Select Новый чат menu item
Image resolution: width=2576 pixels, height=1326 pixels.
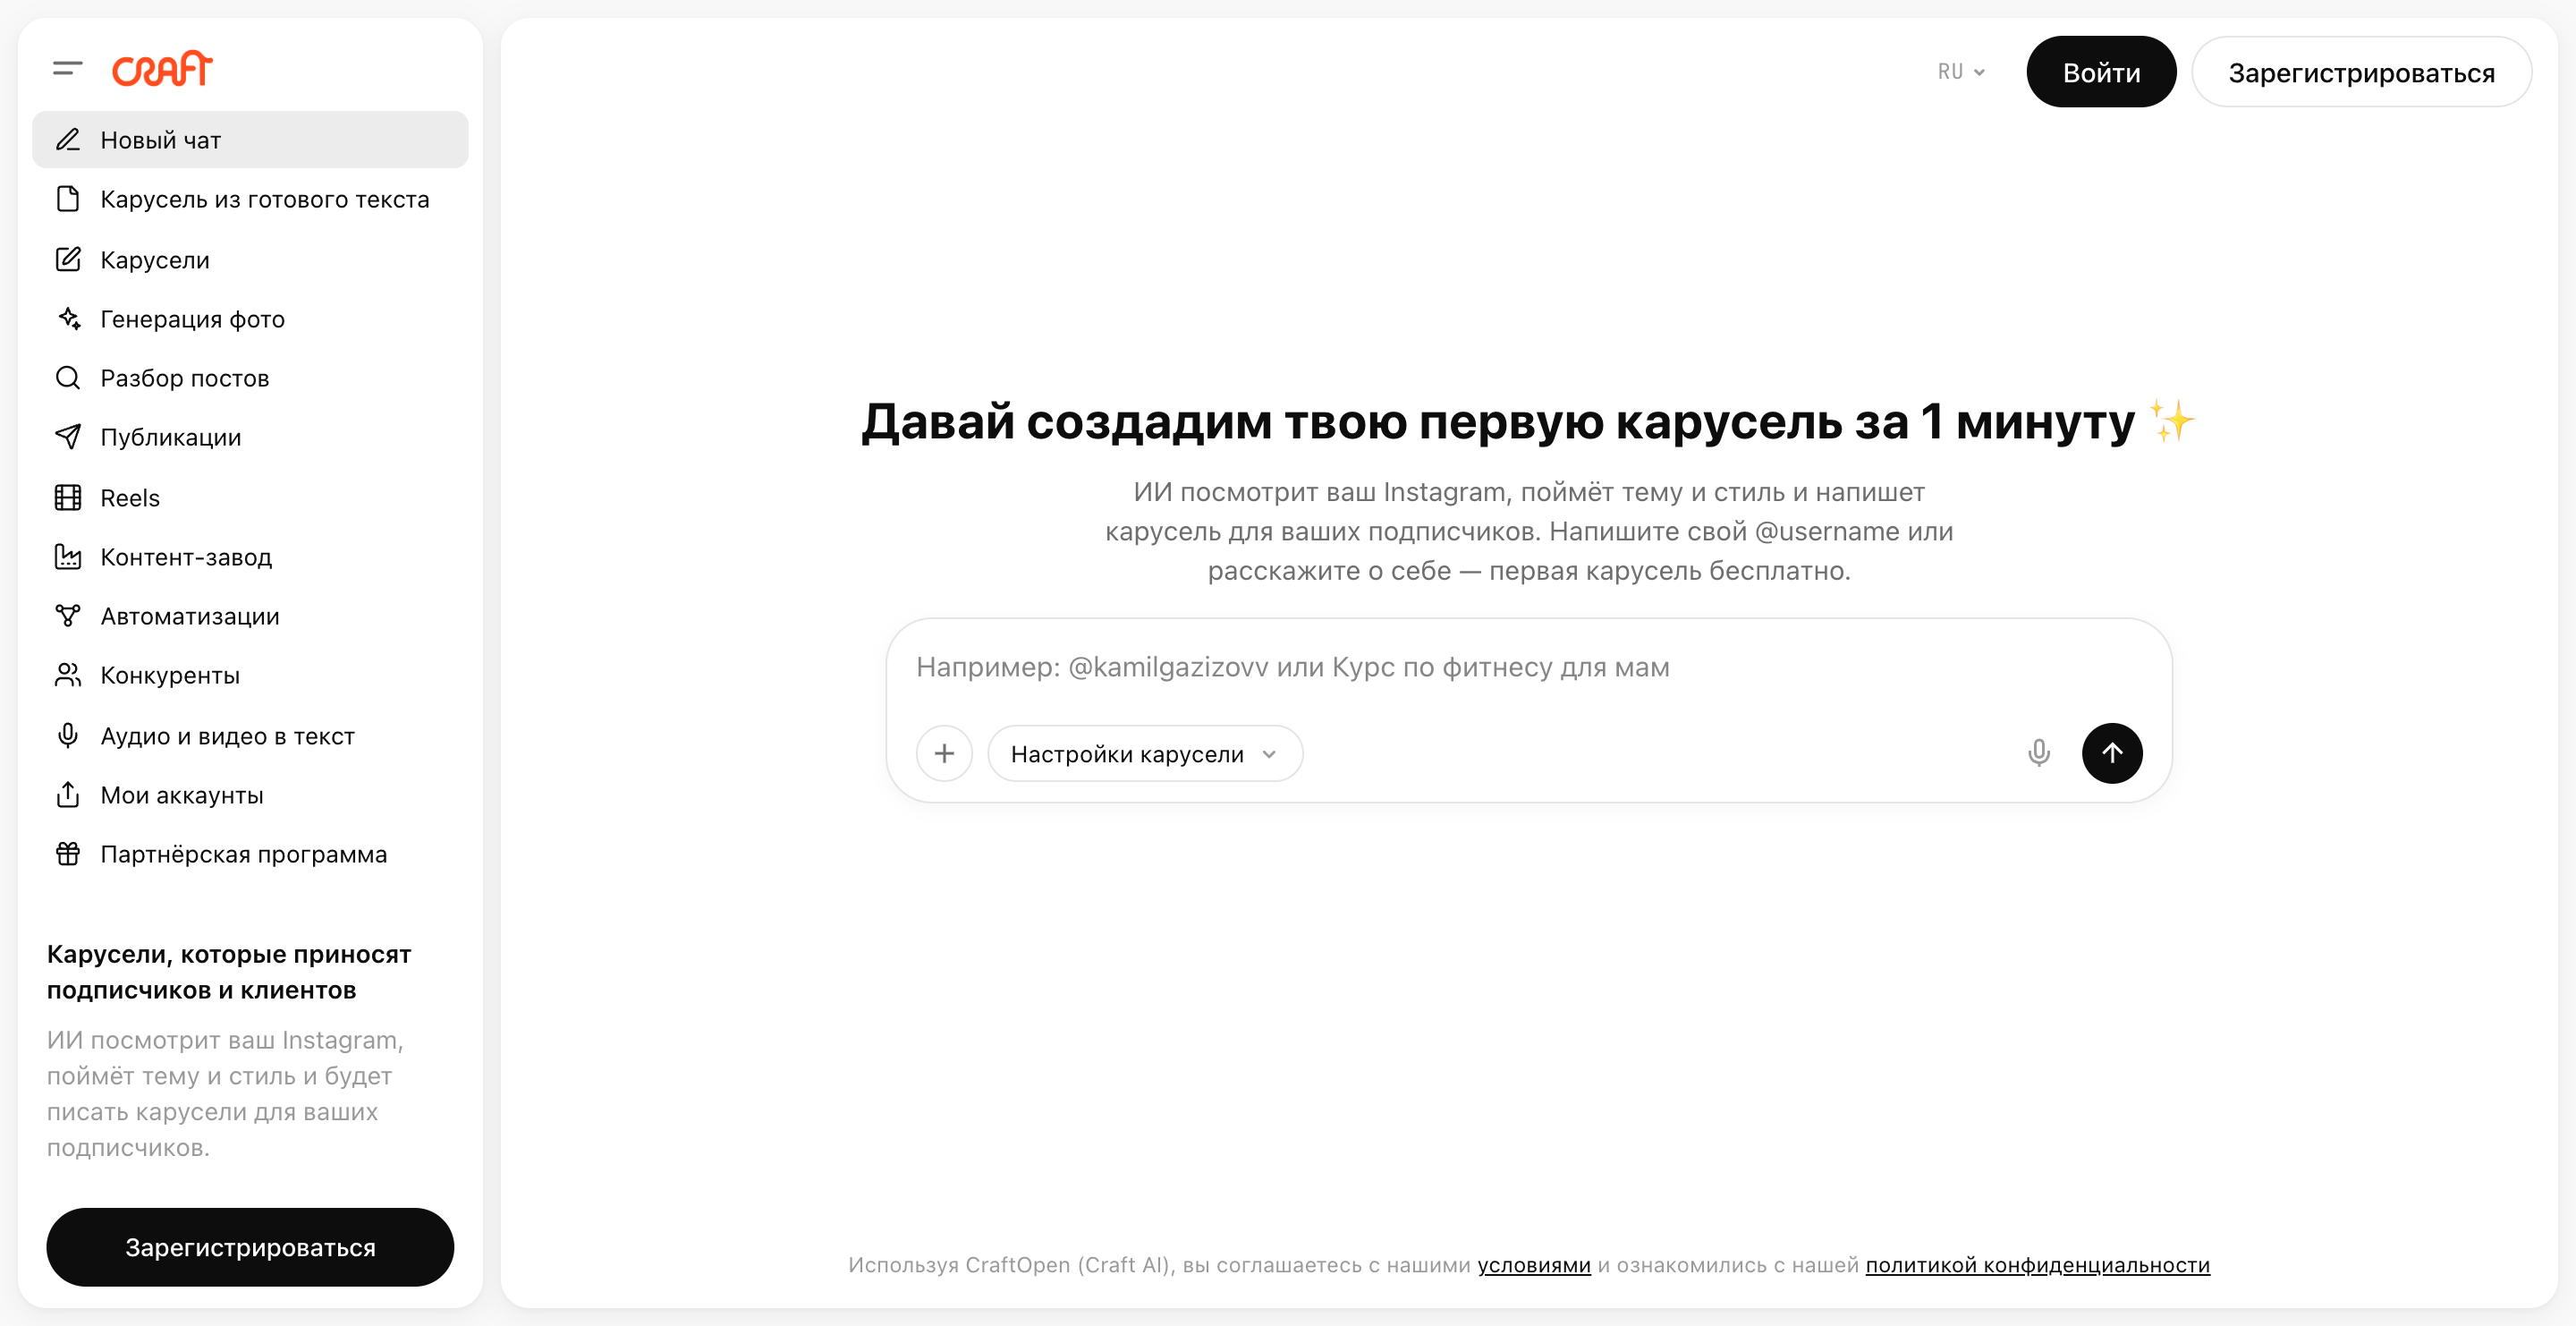pos(250,140)
